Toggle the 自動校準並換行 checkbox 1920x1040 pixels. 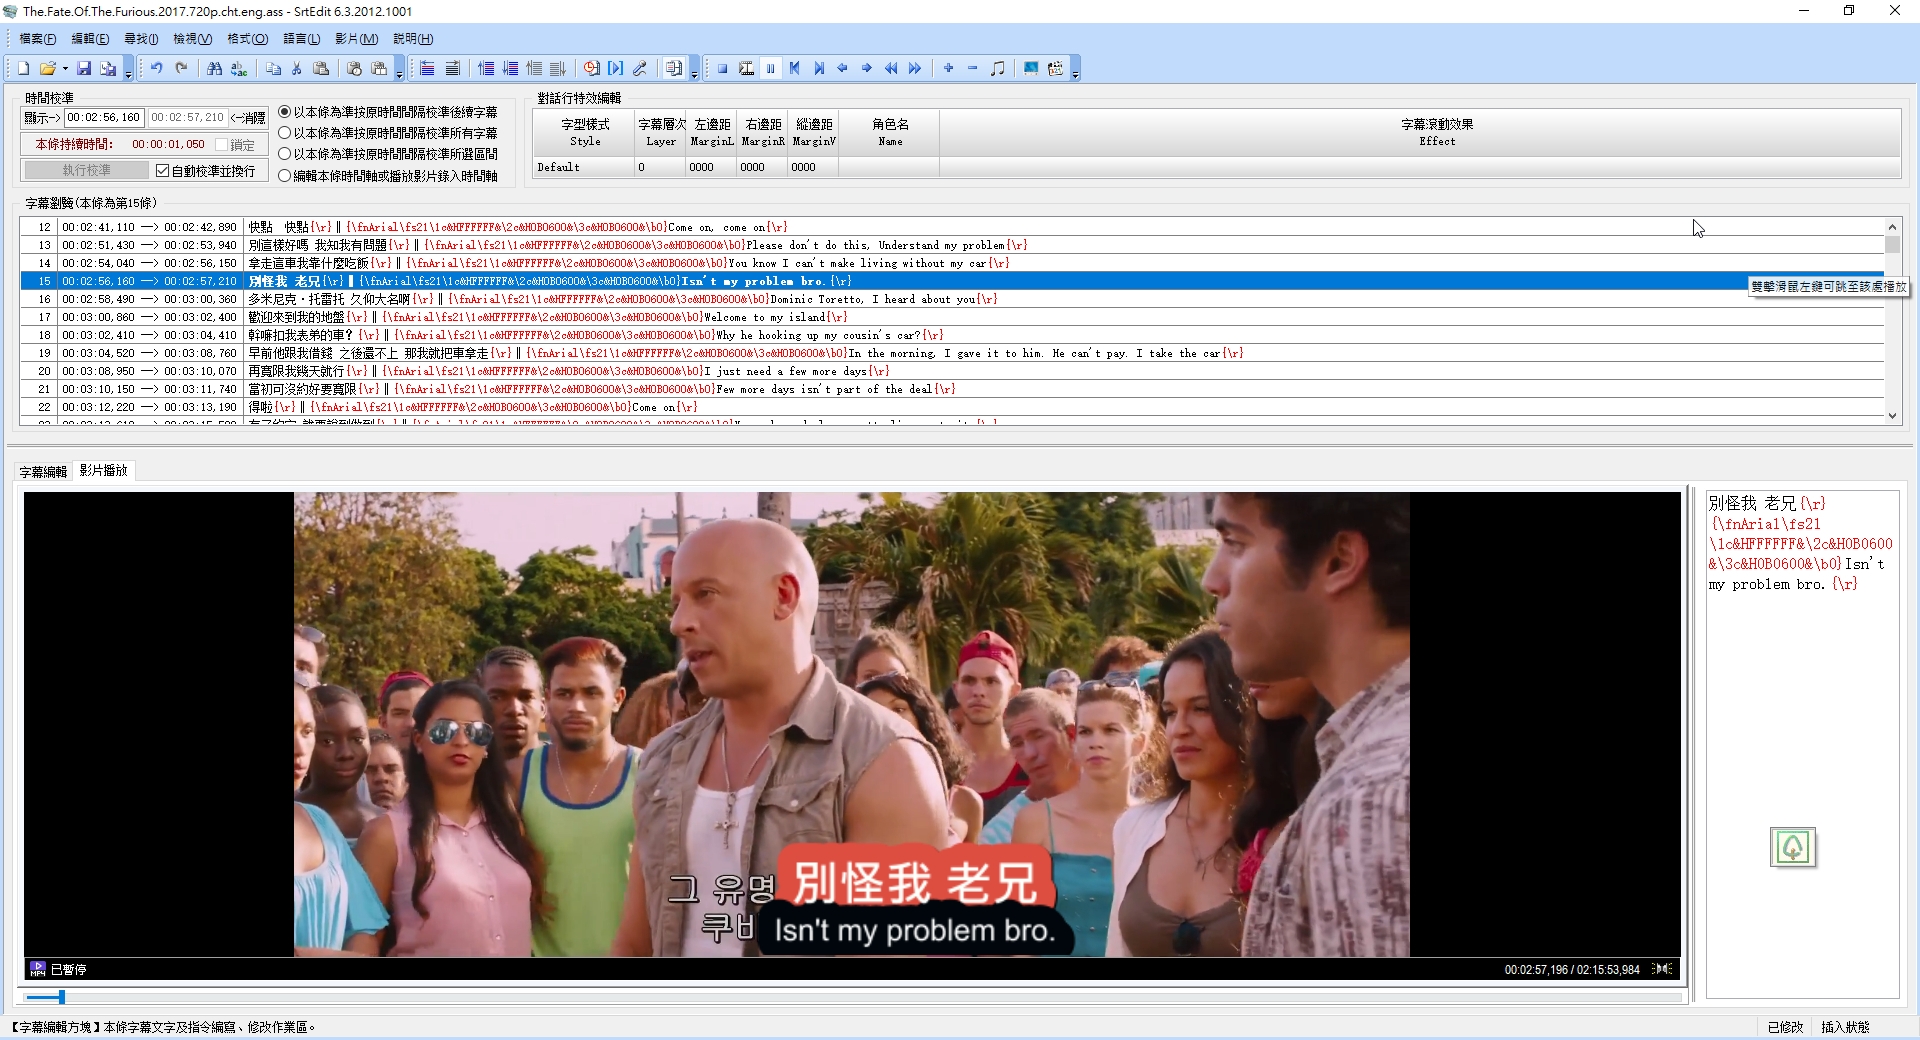point(163,171)
